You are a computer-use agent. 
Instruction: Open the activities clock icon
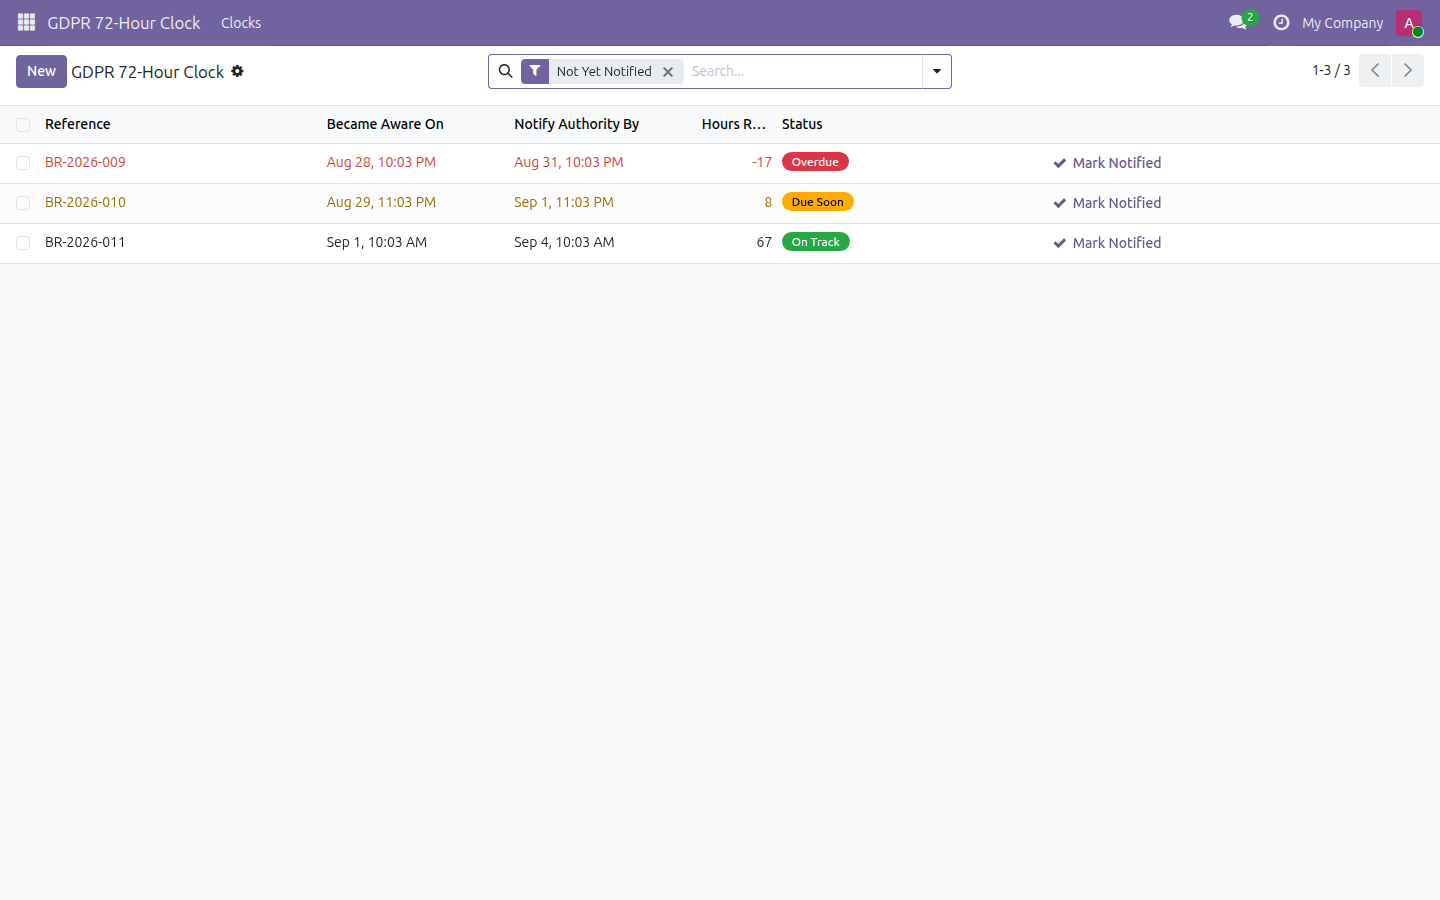click(1281, 22)
